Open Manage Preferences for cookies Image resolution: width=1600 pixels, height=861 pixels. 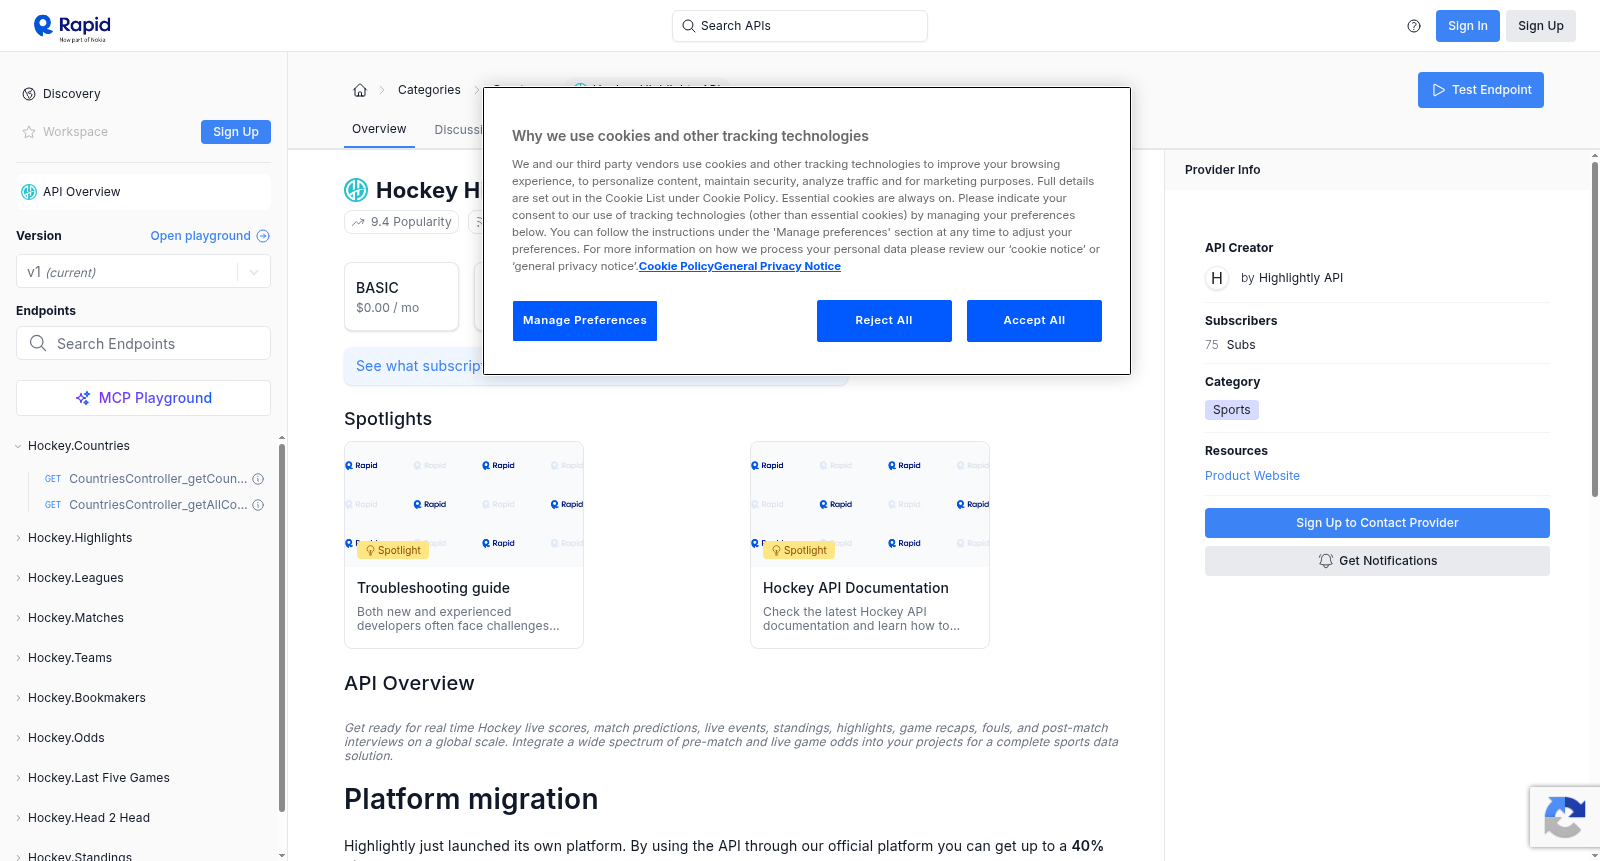click(585, 321)
